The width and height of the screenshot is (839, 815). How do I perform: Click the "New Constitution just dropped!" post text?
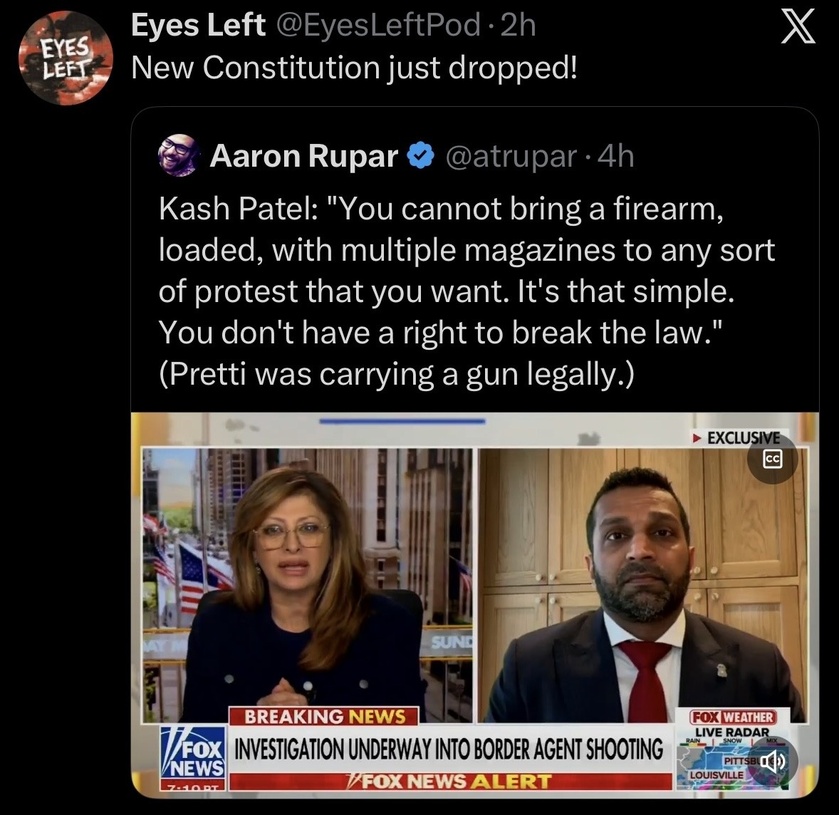coord(355,68)
